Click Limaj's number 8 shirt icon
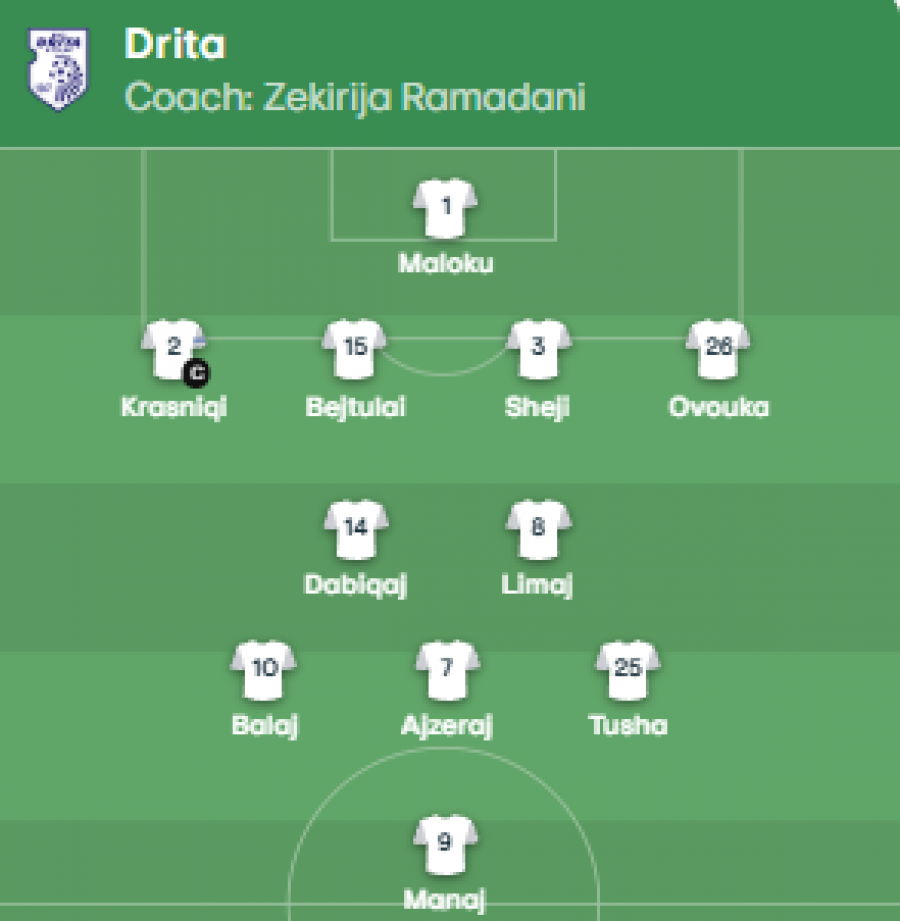 (538, 530)
